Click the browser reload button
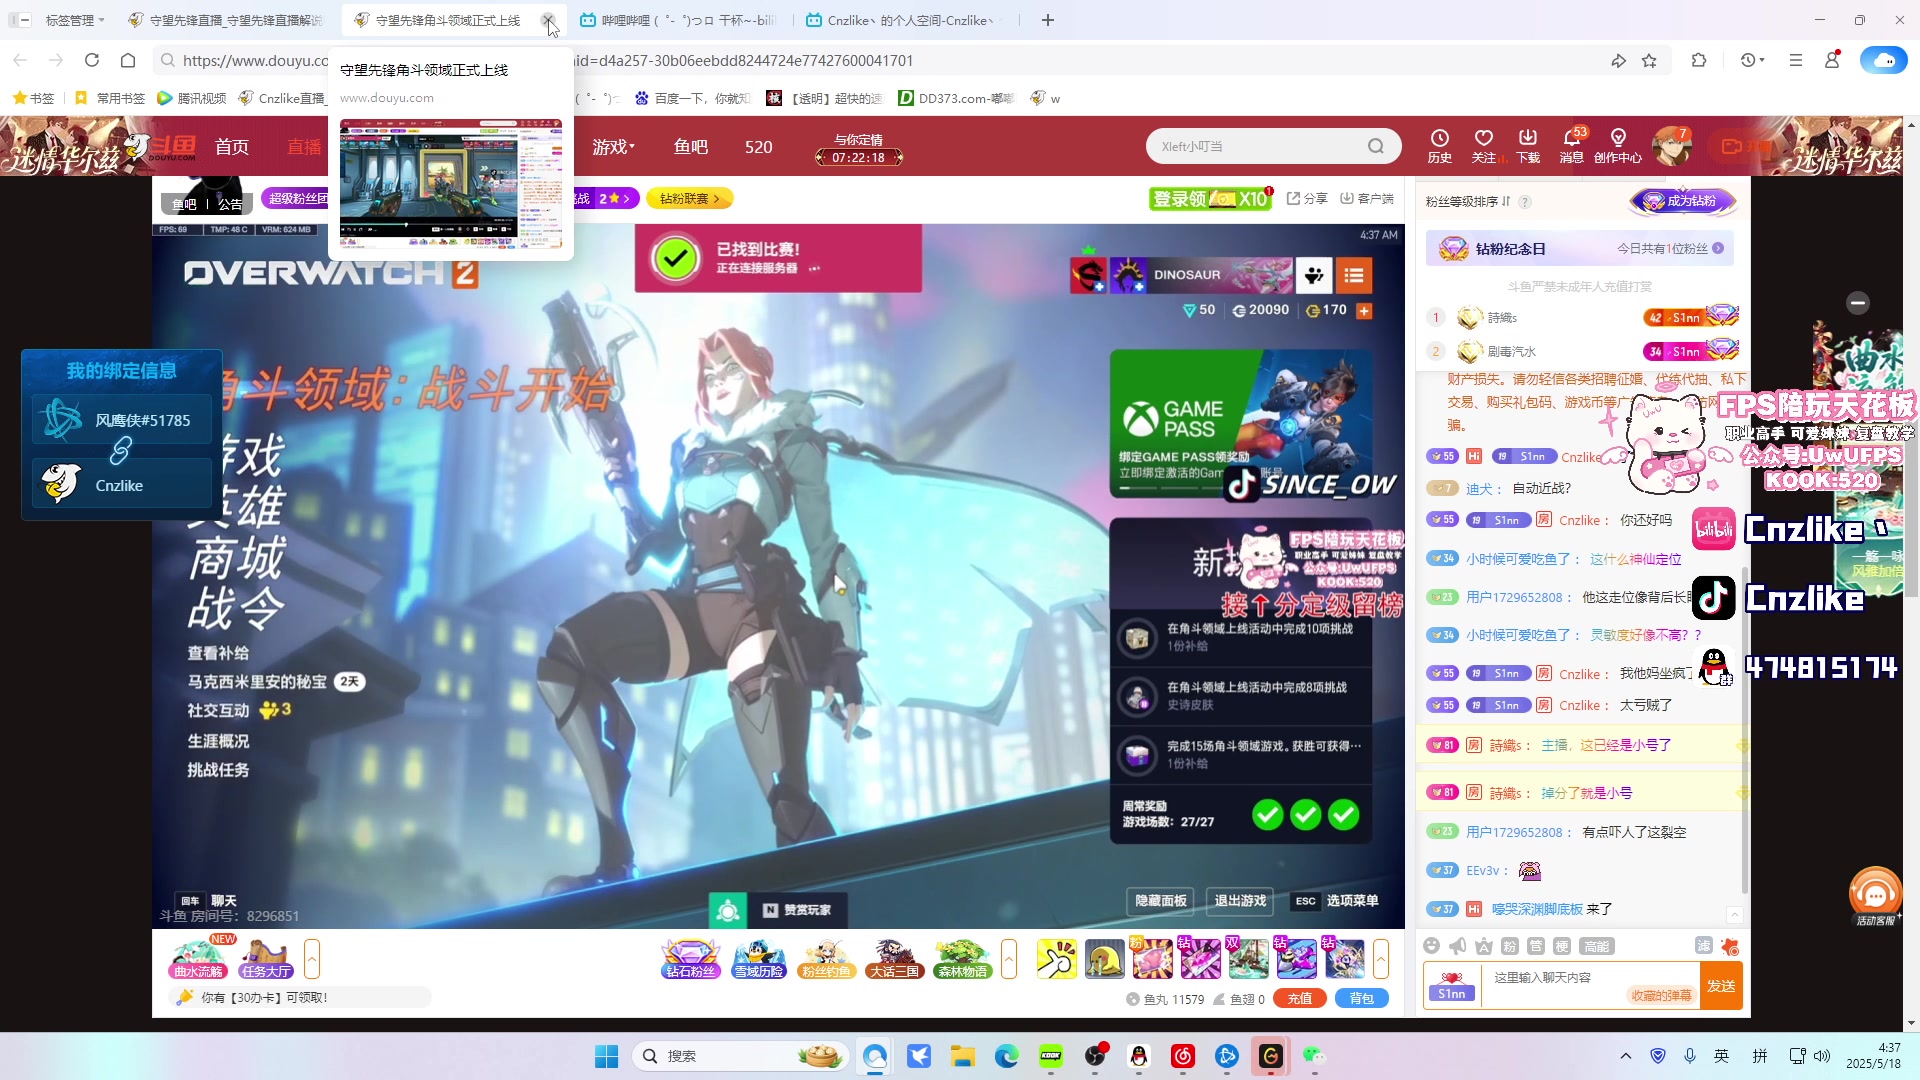The width and height of the screenshot is (1920, 1080). click(x=92, y=61)
